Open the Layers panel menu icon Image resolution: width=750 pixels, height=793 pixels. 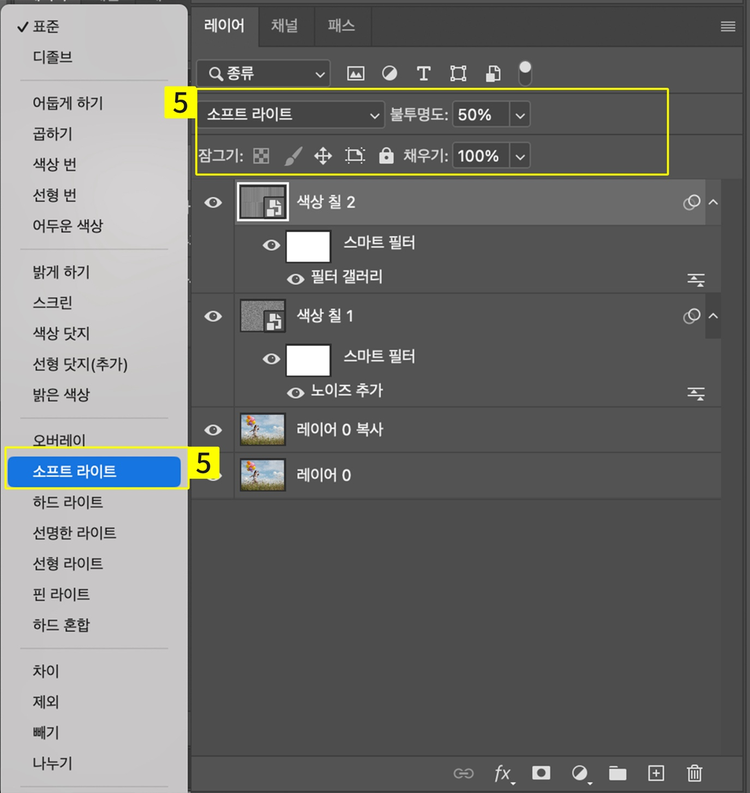[x=728, y=26]
